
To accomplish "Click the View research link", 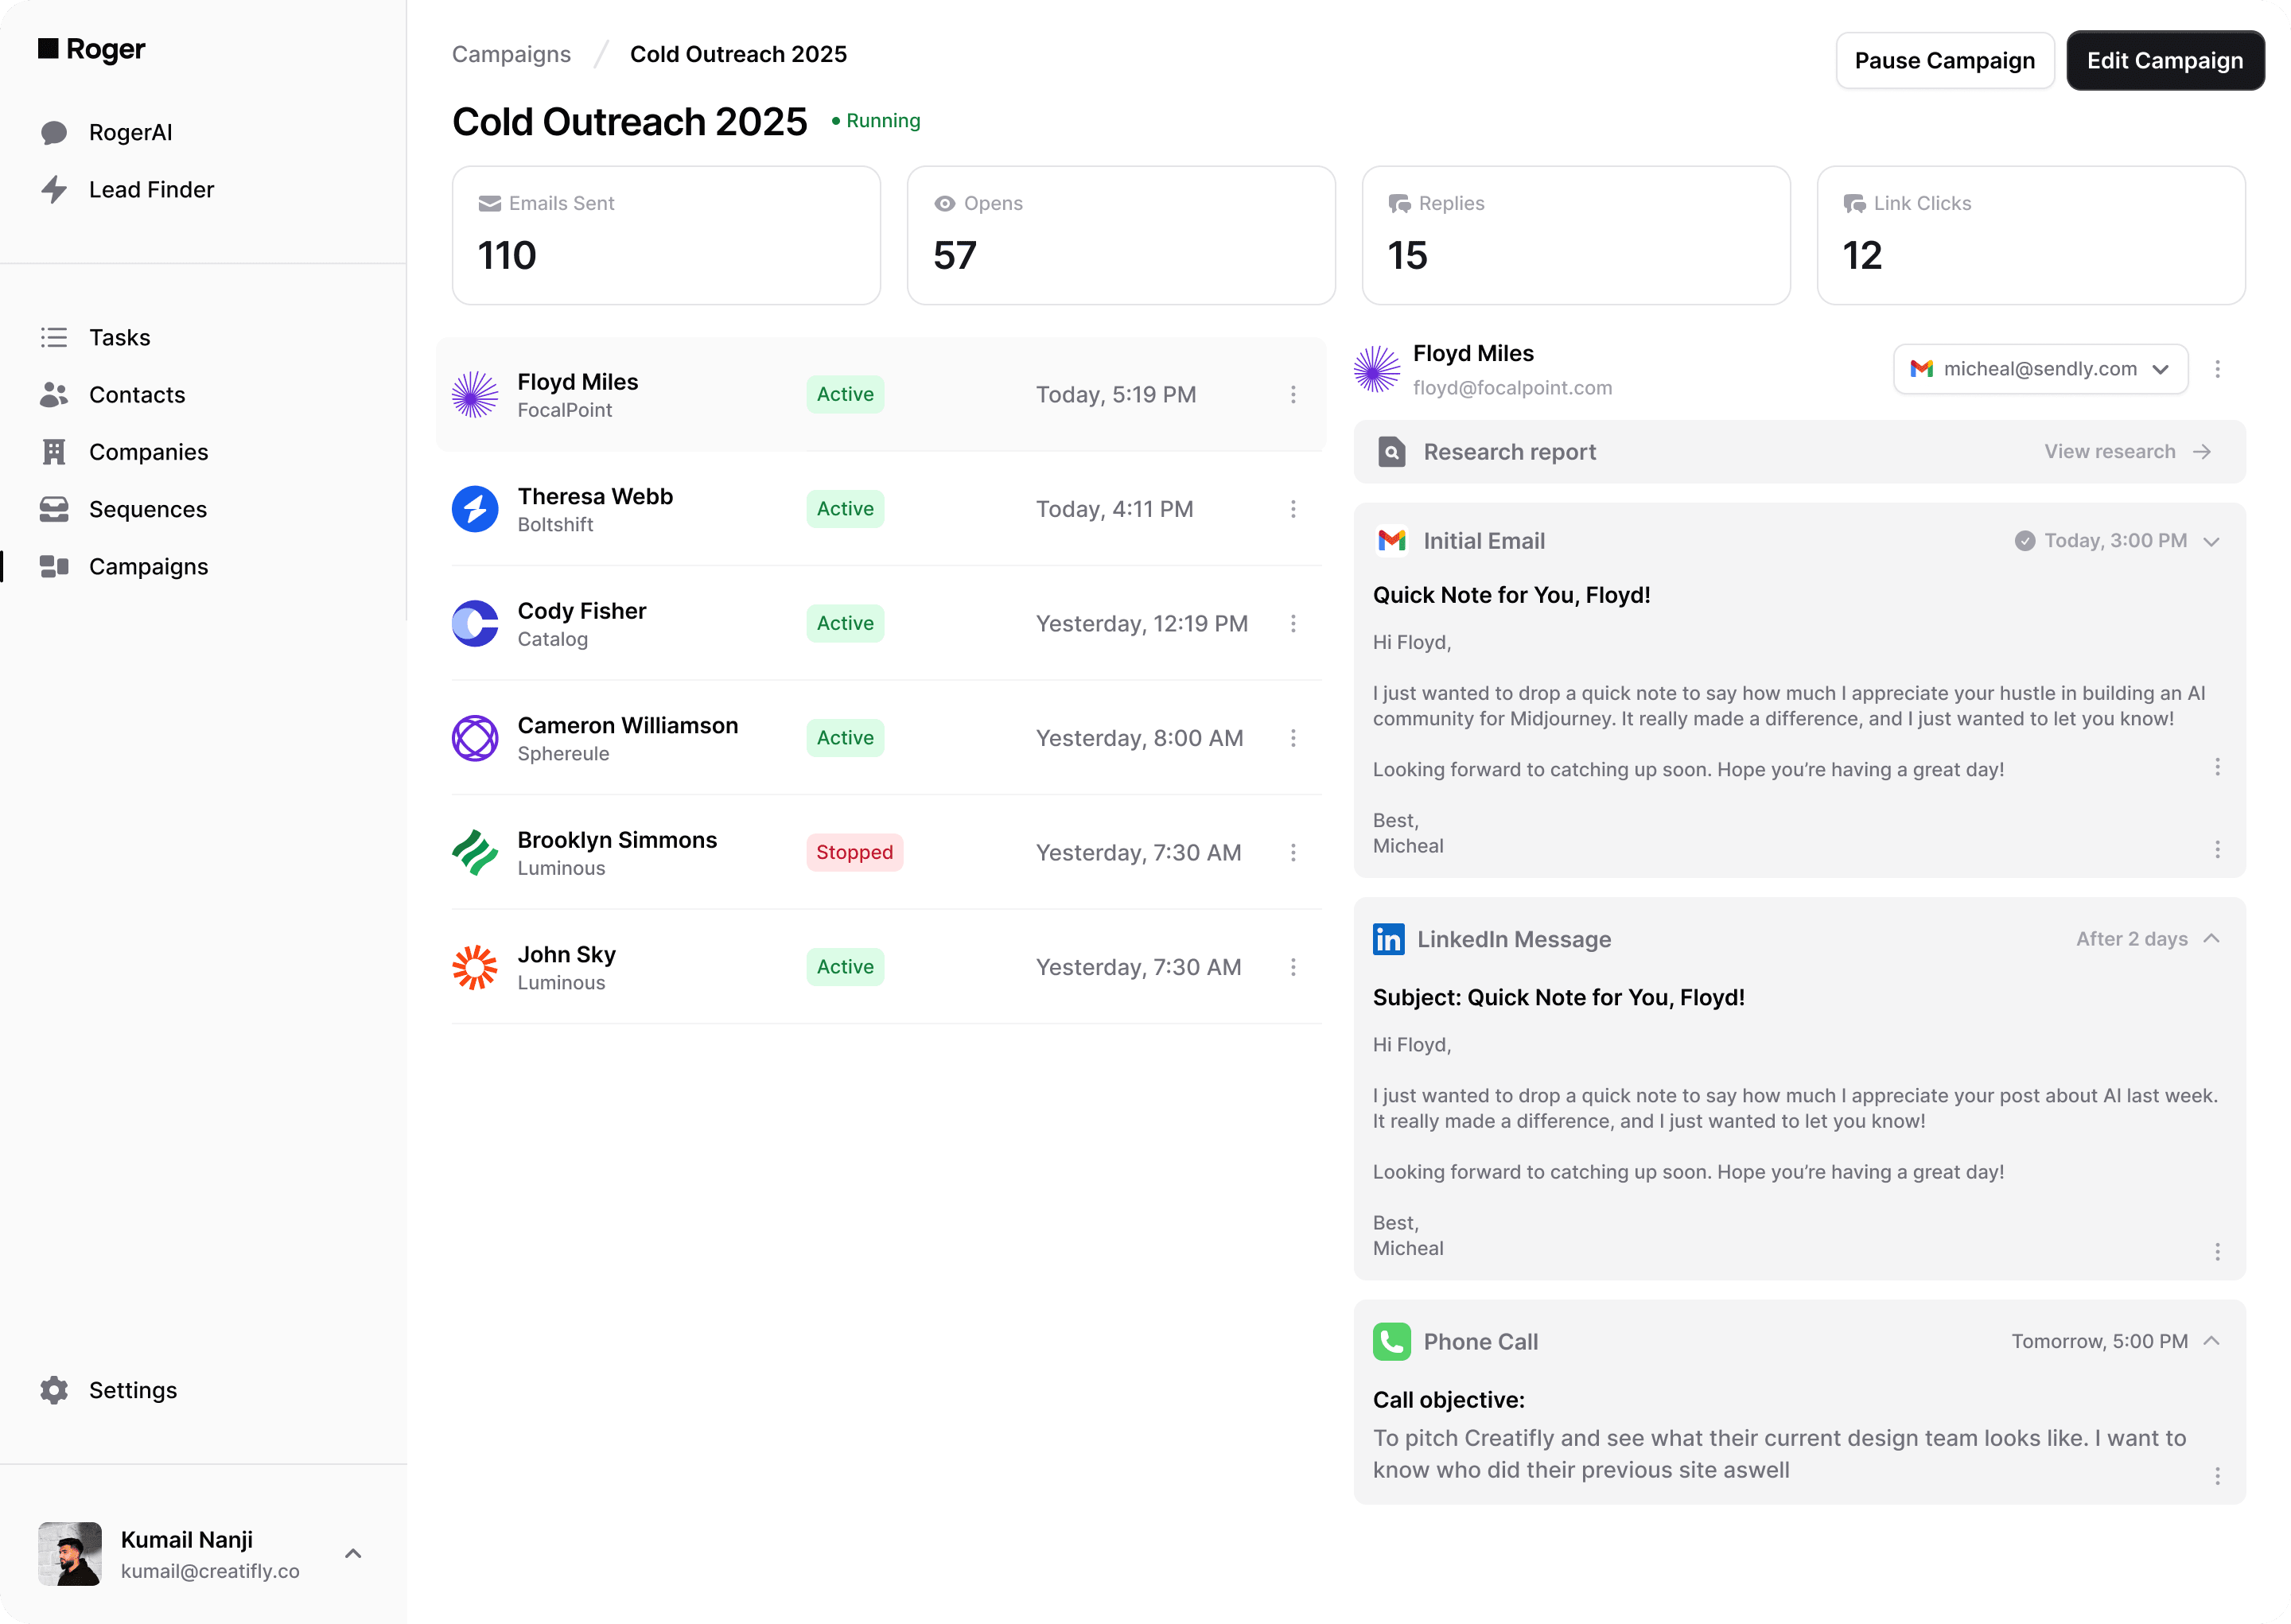I will (x=2111, y=452).
